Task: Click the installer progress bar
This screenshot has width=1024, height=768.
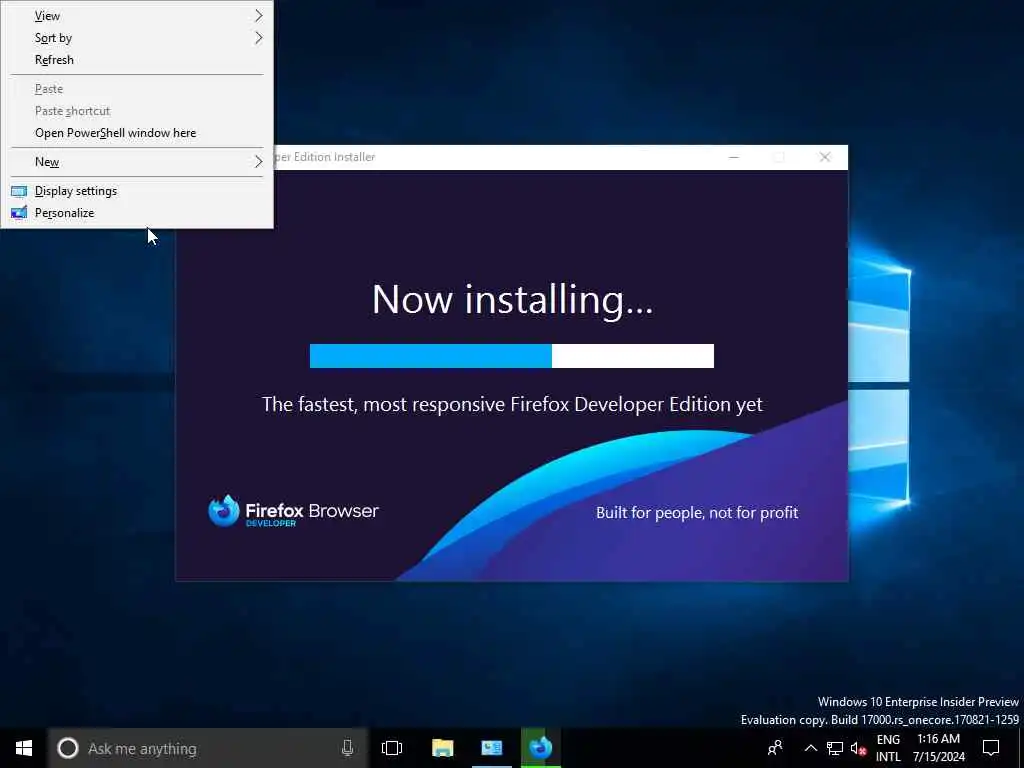Action: (x=511, y=356)
